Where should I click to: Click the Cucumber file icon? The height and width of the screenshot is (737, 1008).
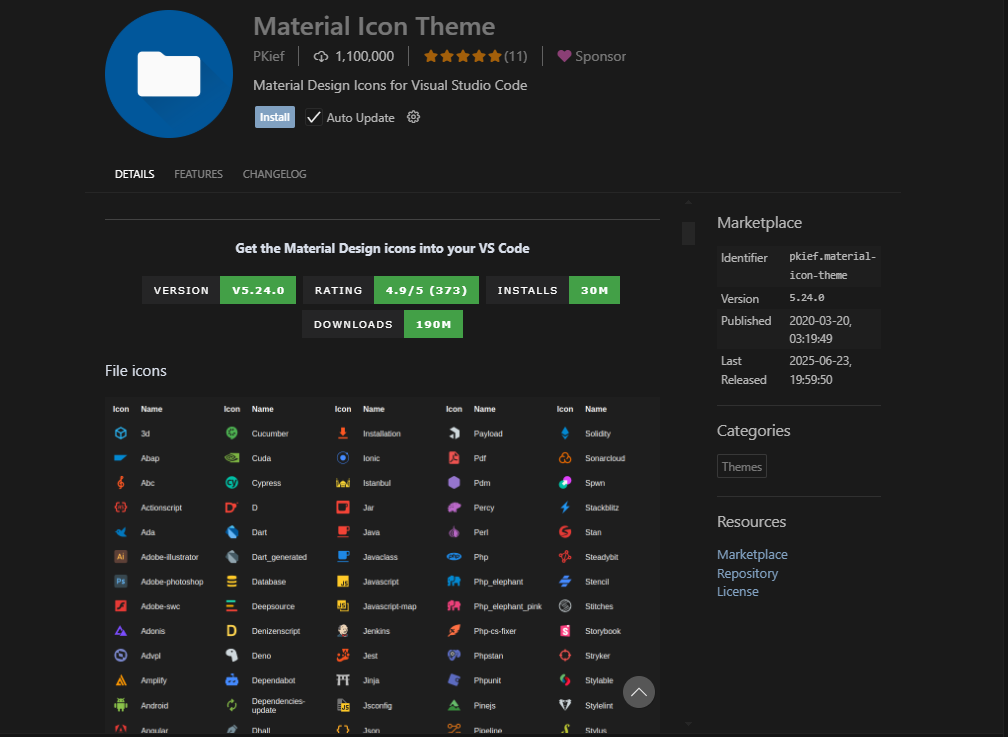pos(232,433)
